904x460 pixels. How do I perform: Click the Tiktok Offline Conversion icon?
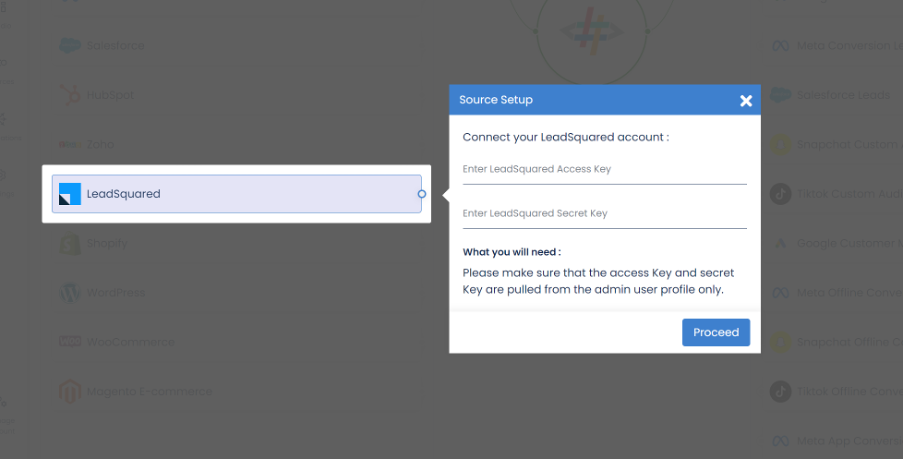tap(780, 391)
